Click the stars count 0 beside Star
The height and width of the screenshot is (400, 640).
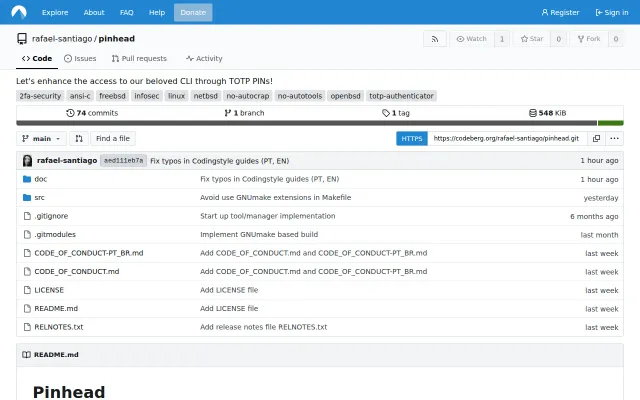pyautogui.click(x=558, y=39)
